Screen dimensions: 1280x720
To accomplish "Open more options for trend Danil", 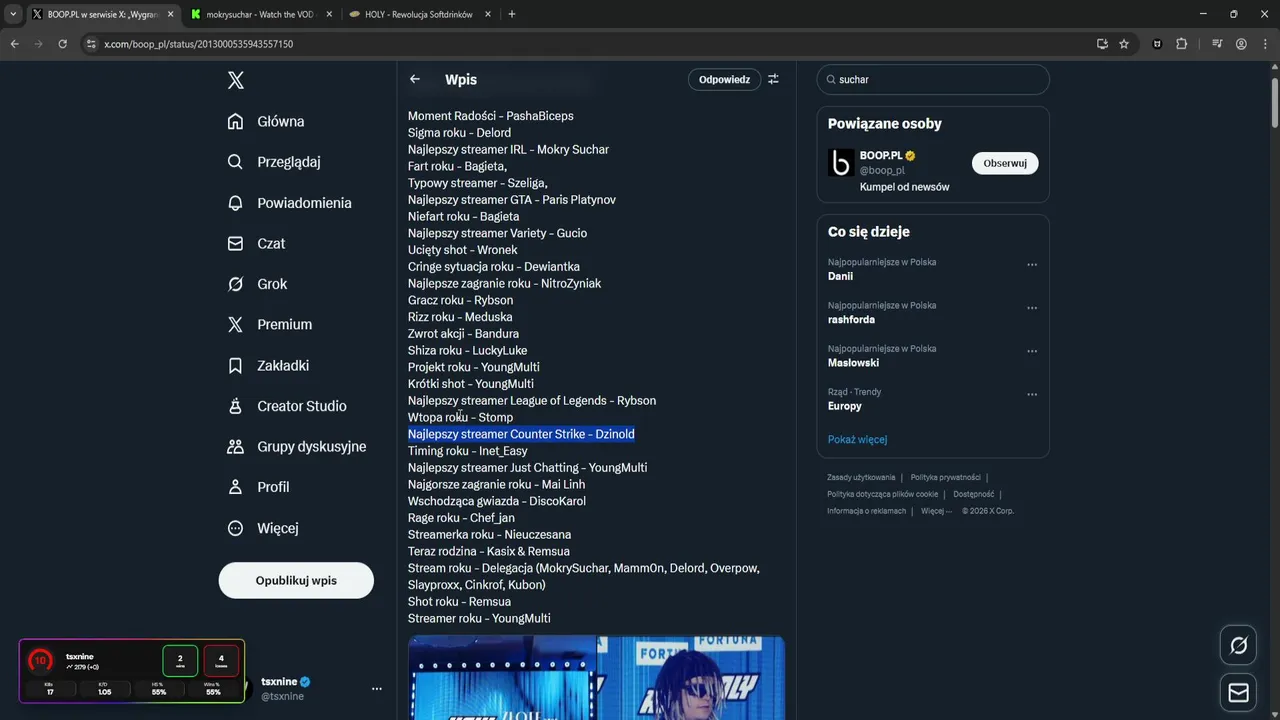I will point(1032,265).
